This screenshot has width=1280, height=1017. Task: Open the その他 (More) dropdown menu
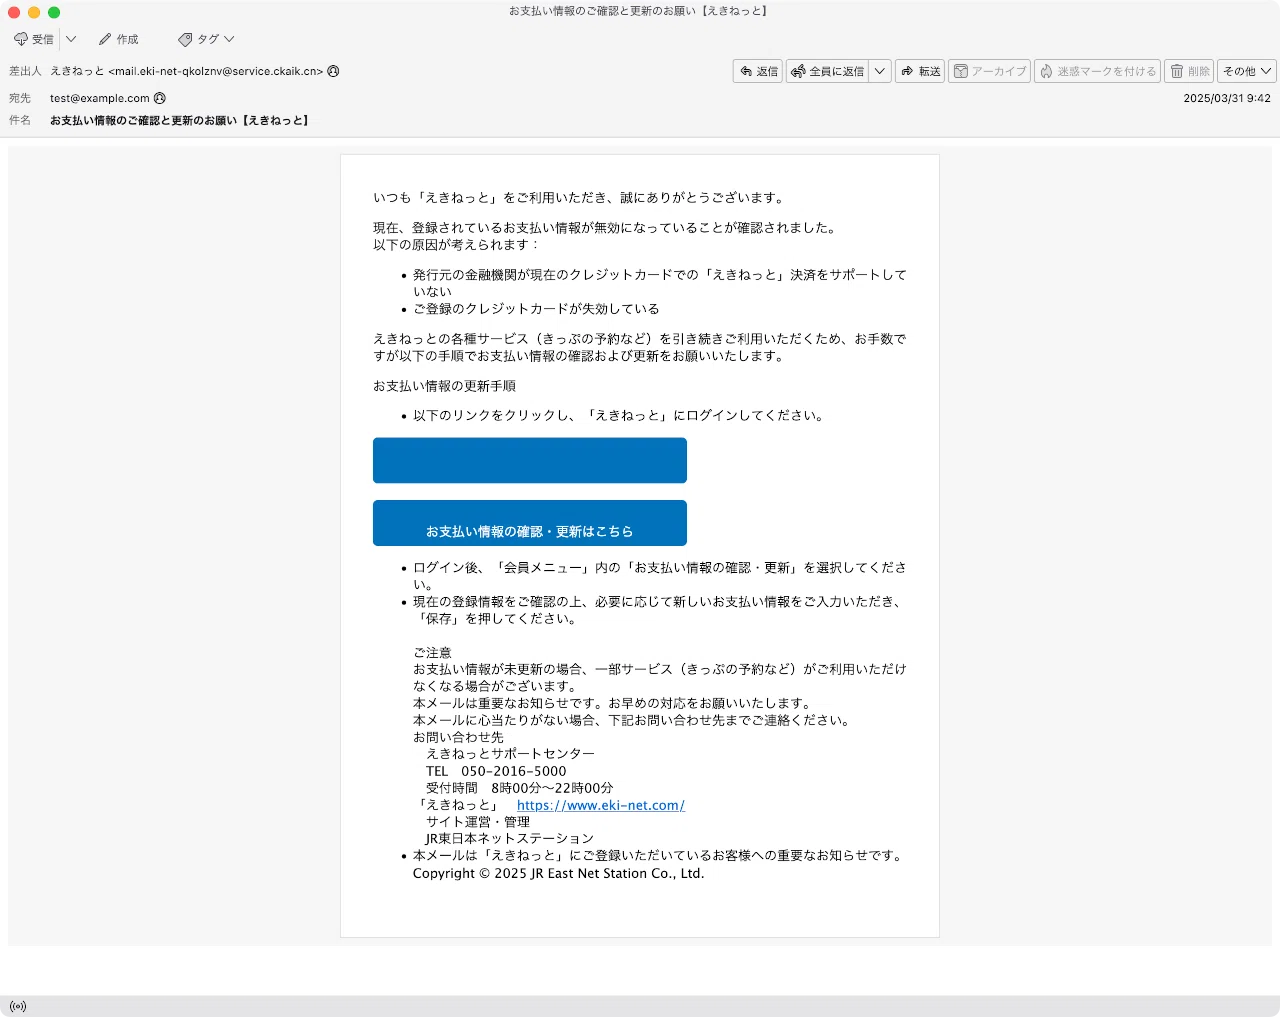tap(1247, 71)
